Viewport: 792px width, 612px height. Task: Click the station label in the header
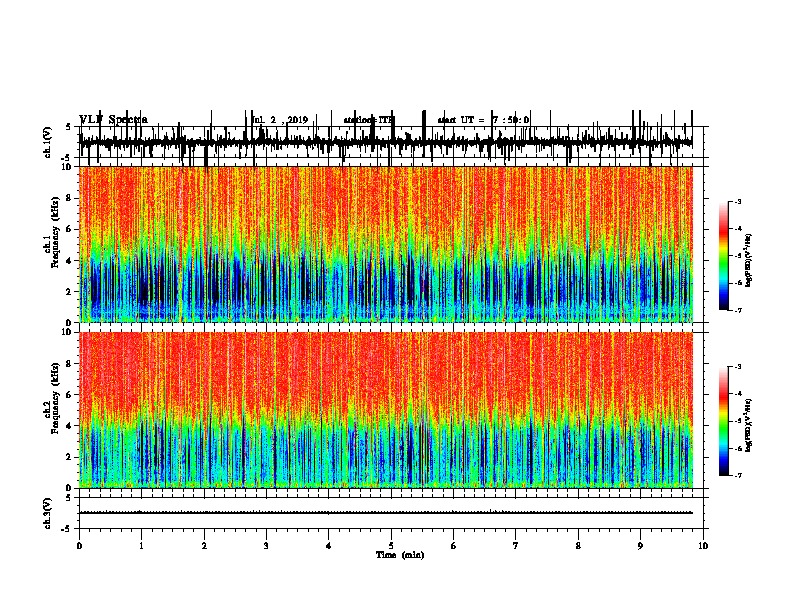coord(368,120)
